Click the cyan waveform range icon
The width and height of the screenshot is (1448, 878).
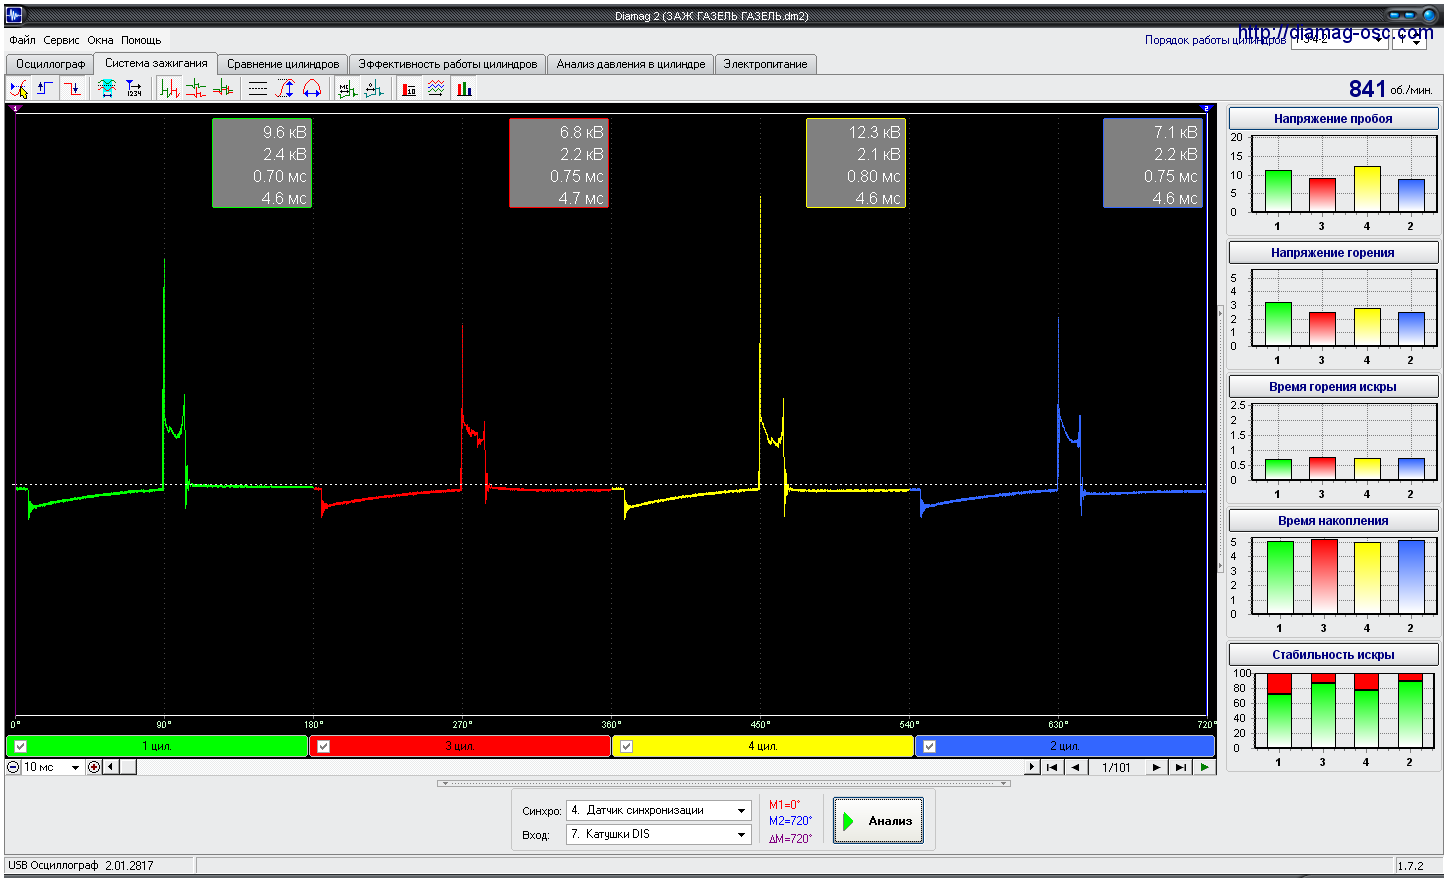106,89
